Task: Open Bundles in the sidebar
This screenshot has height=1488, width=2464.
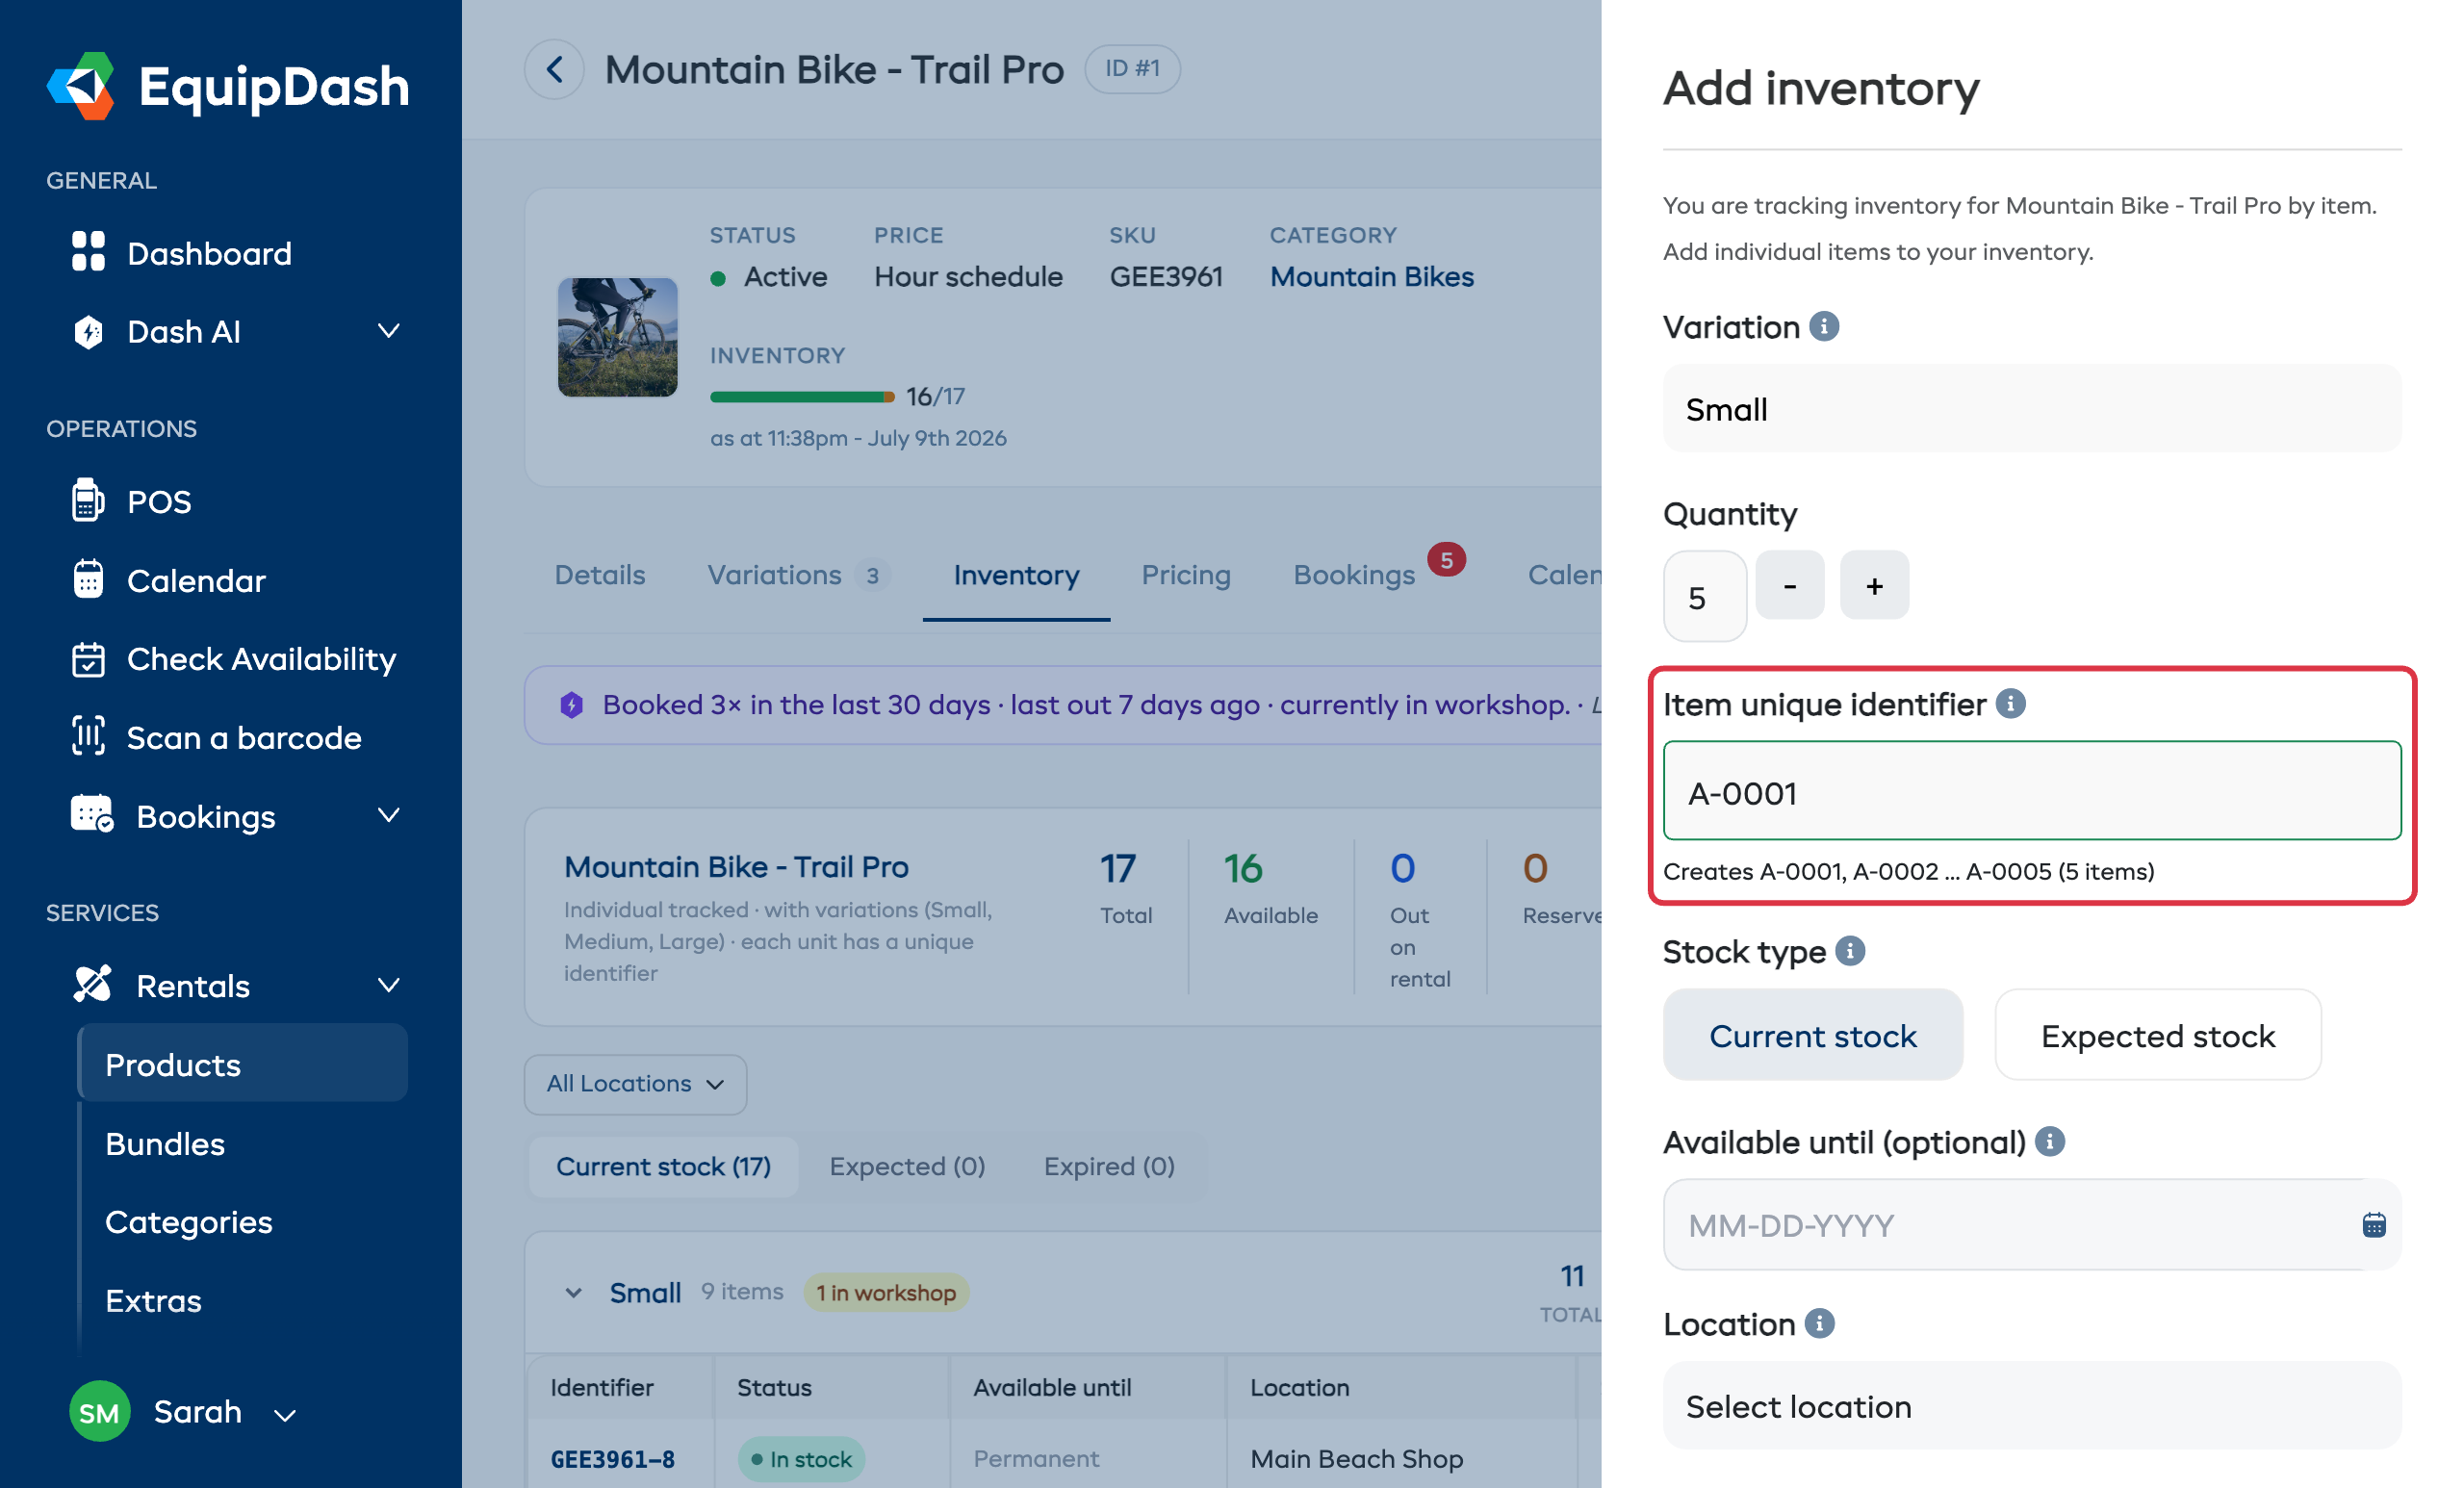Action: [165, 1143]
